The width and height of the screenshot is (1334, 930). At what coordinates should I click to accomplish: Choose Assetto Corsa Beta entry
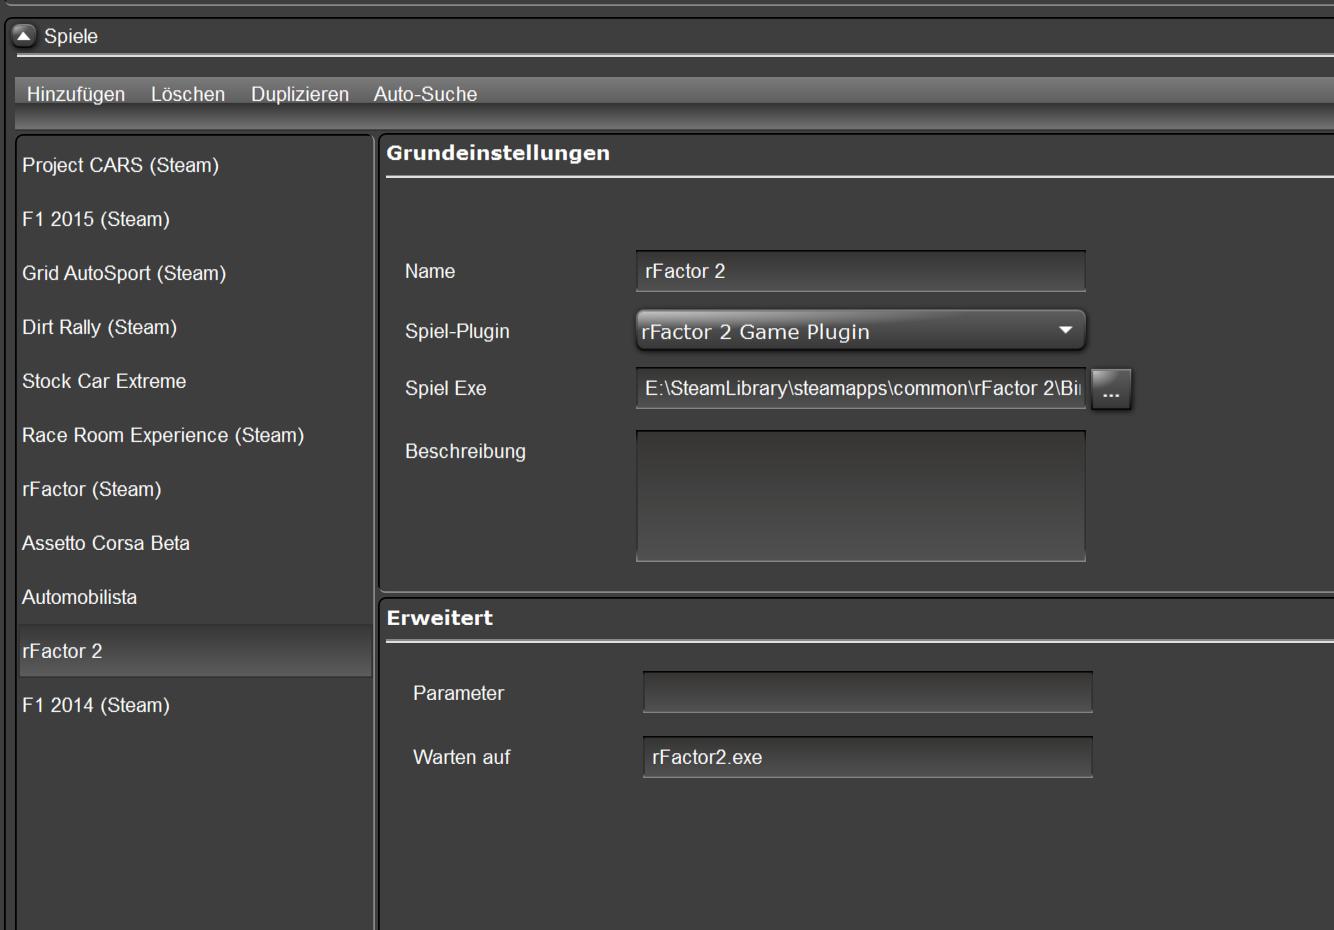point(195,543)
